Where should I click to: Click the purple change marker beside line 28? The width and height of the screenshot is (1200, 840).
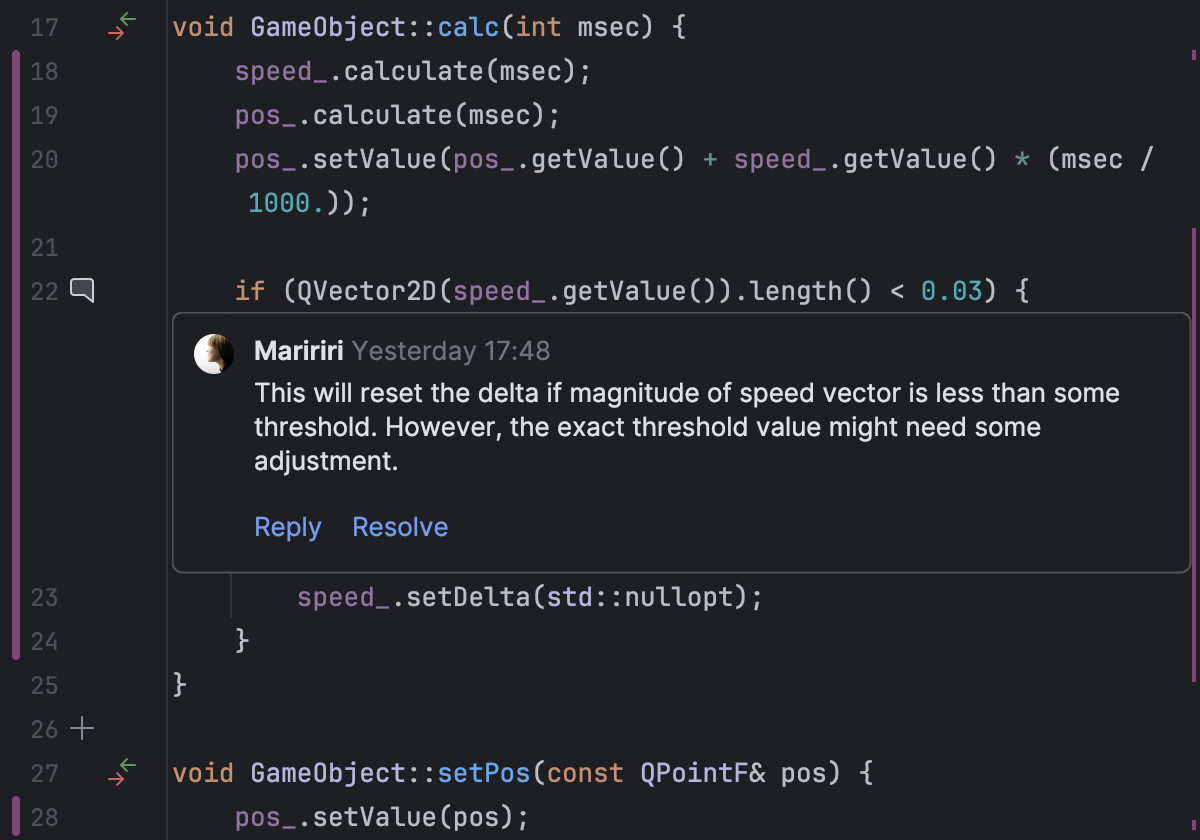pyautogui.click(x=16, y=816)
